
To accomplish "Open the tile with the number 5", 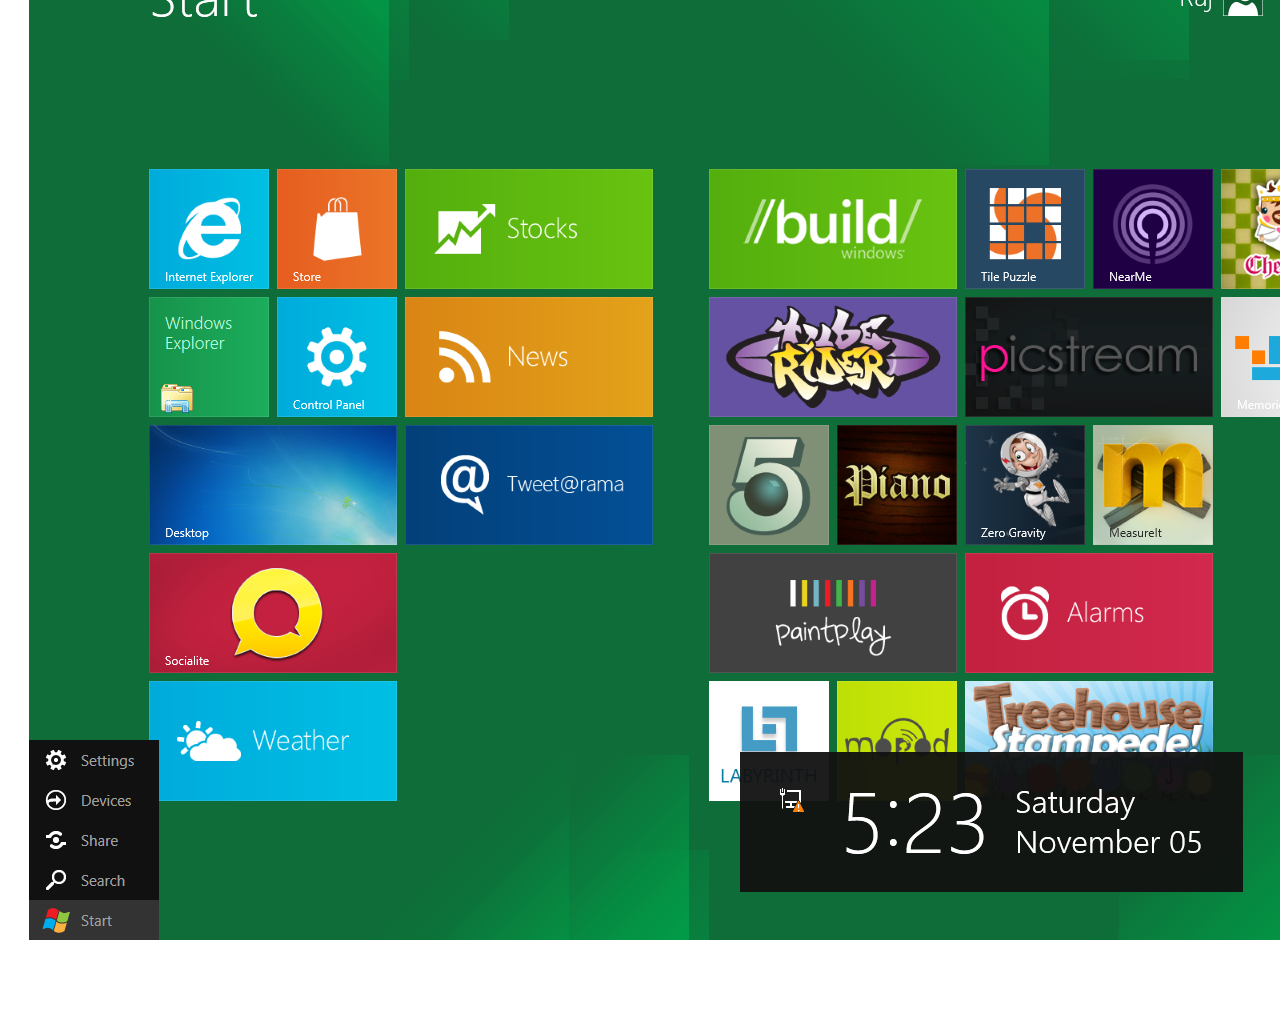I will point(769,485).
